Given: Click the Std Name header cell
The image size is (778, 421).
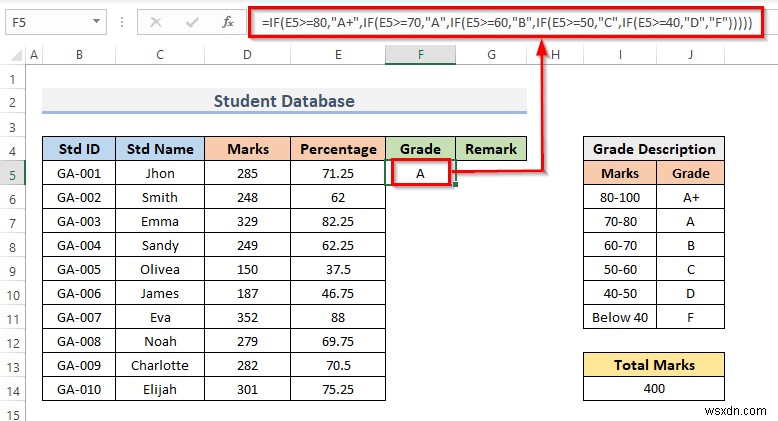Looking at the screenshot, I should pyautogui.click(x=160, y=149).
